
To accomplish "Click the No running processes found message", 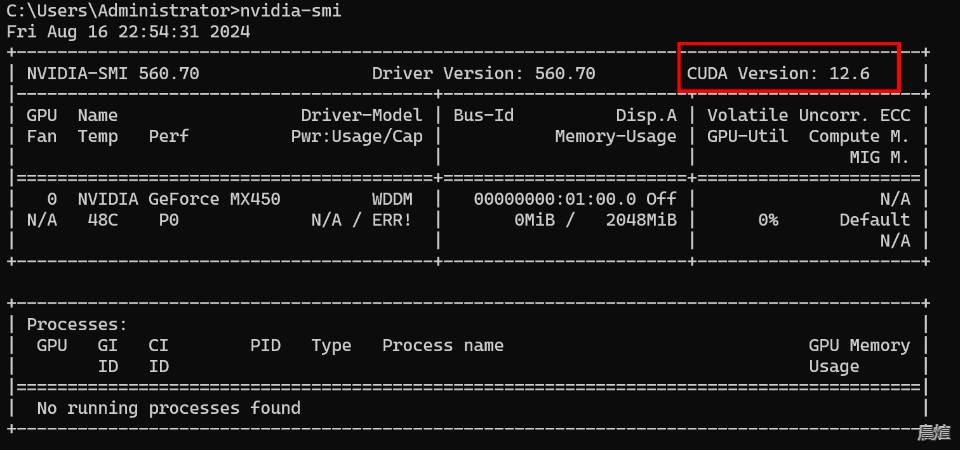I will tap(168, 408).
